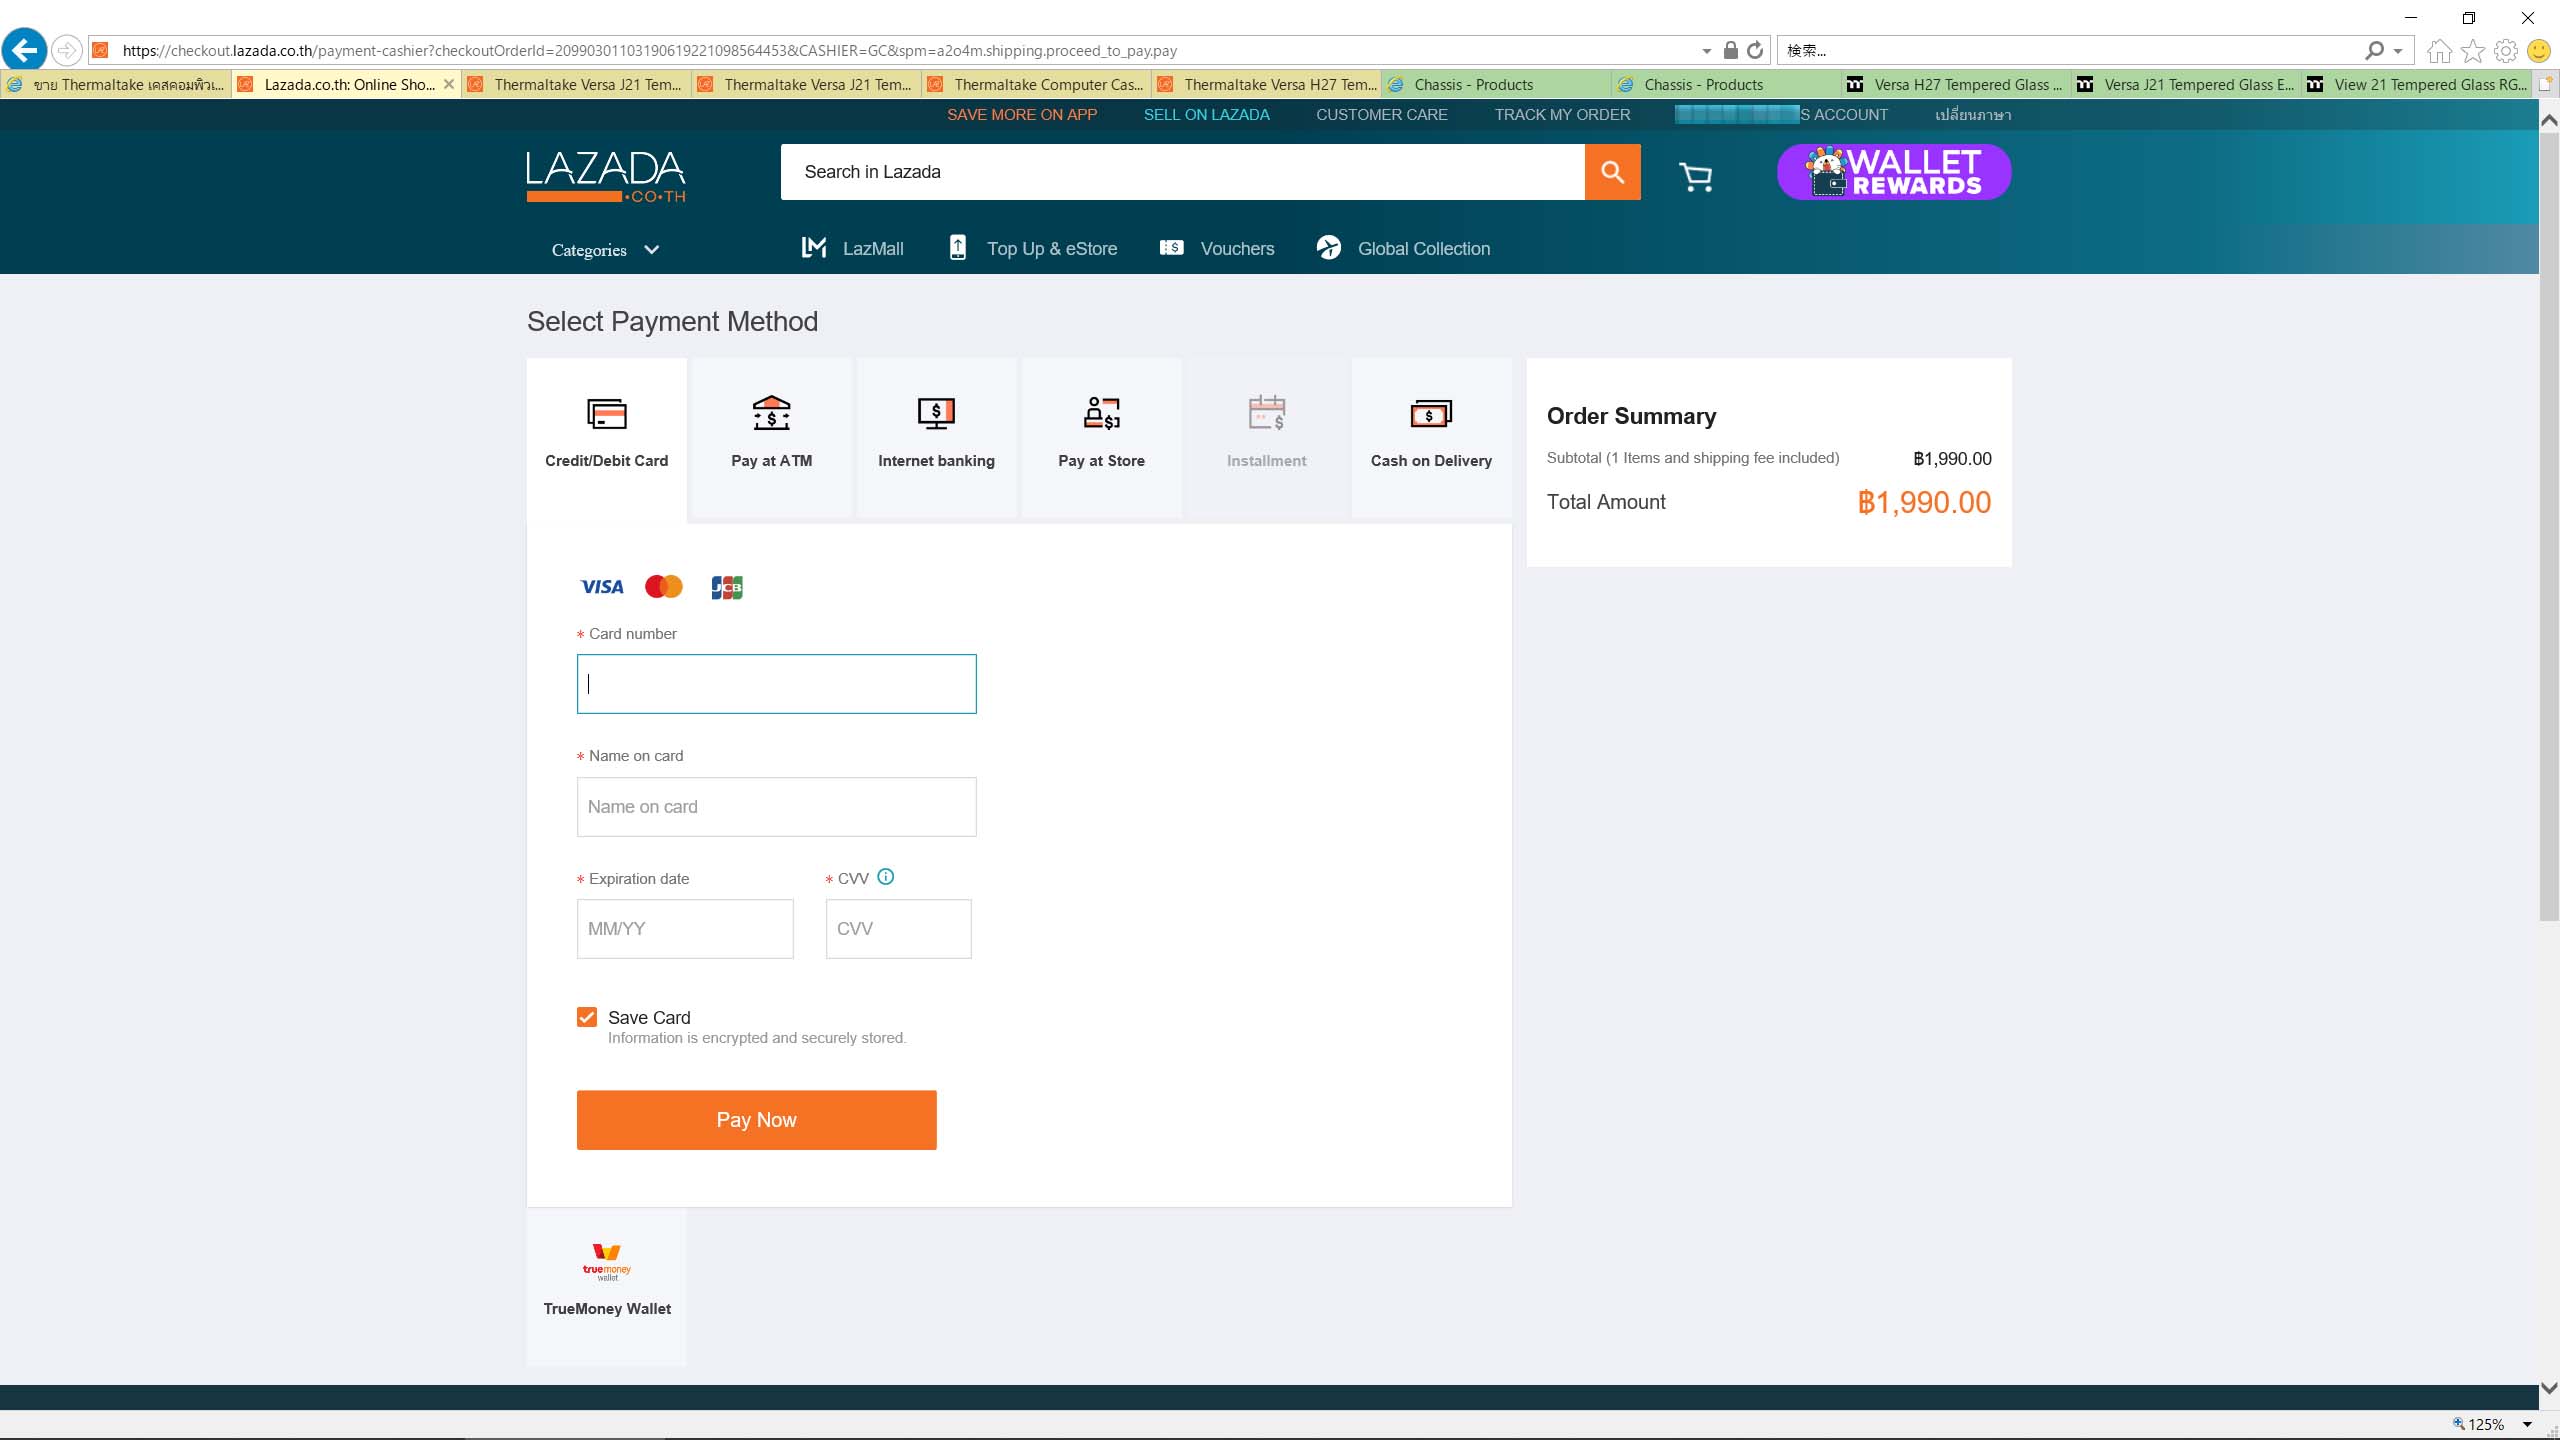2560x1440 pixels.
Task: Select the Credit/Debit Card payment tab
Action: coord(607,438)
